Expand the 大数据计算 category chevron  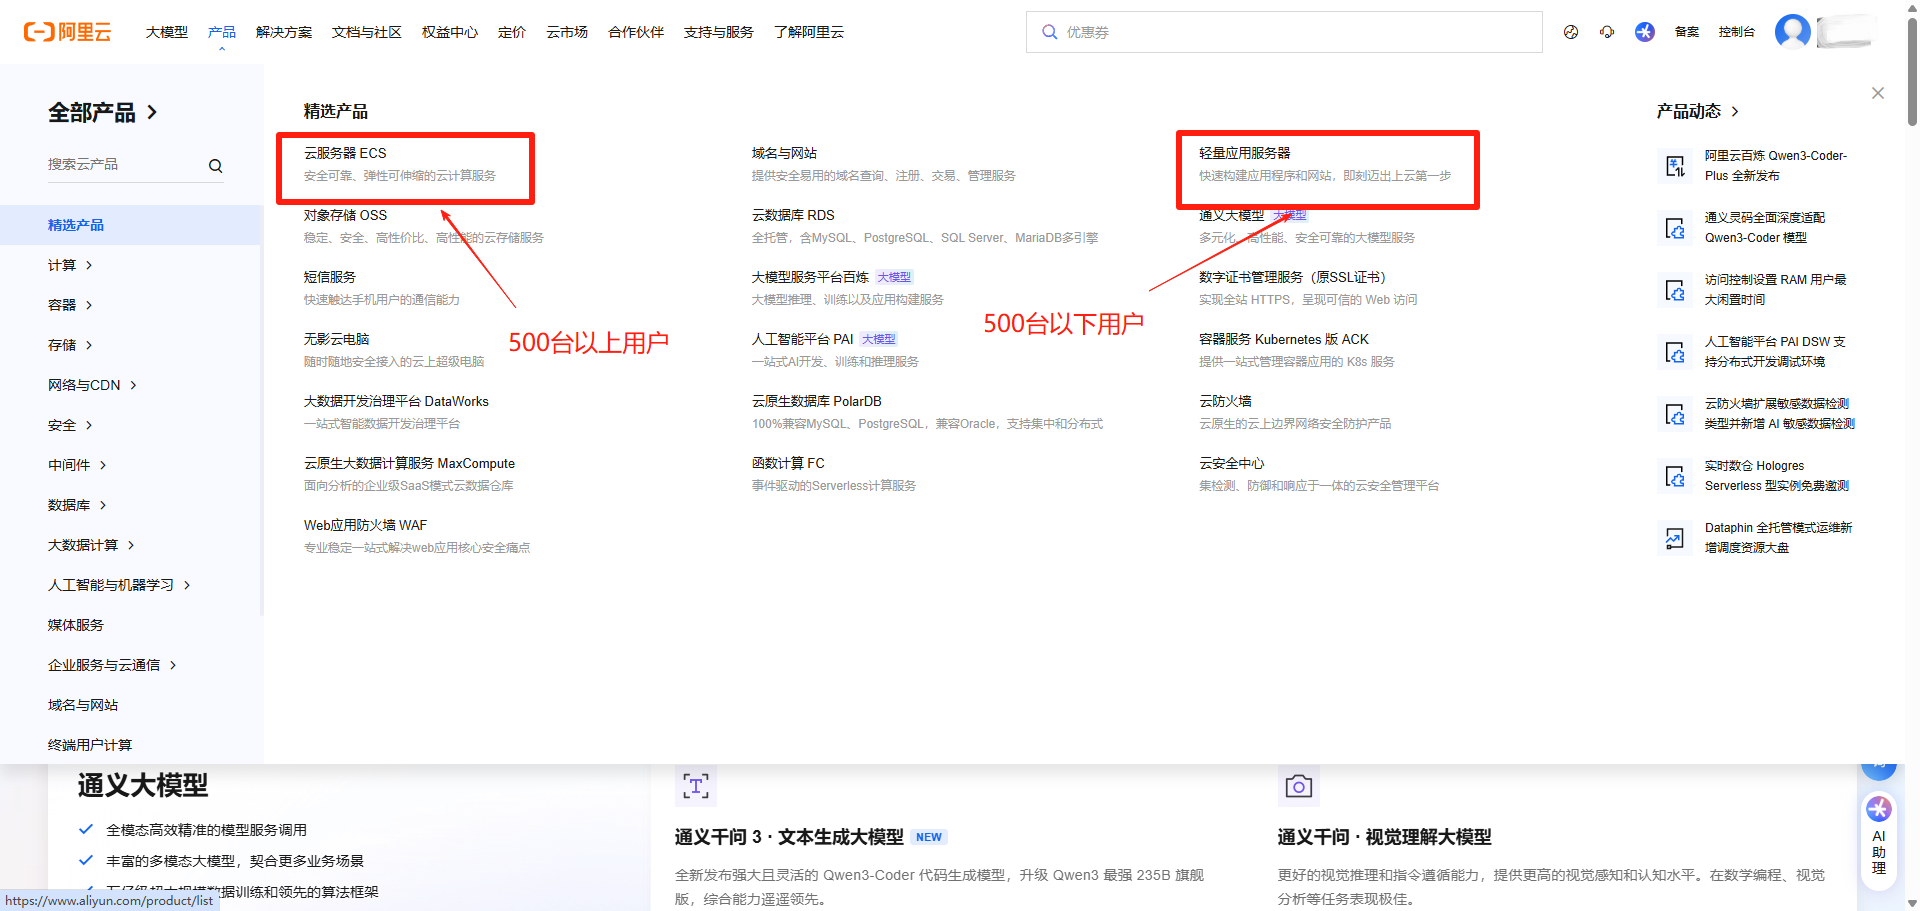pos(131,545)
